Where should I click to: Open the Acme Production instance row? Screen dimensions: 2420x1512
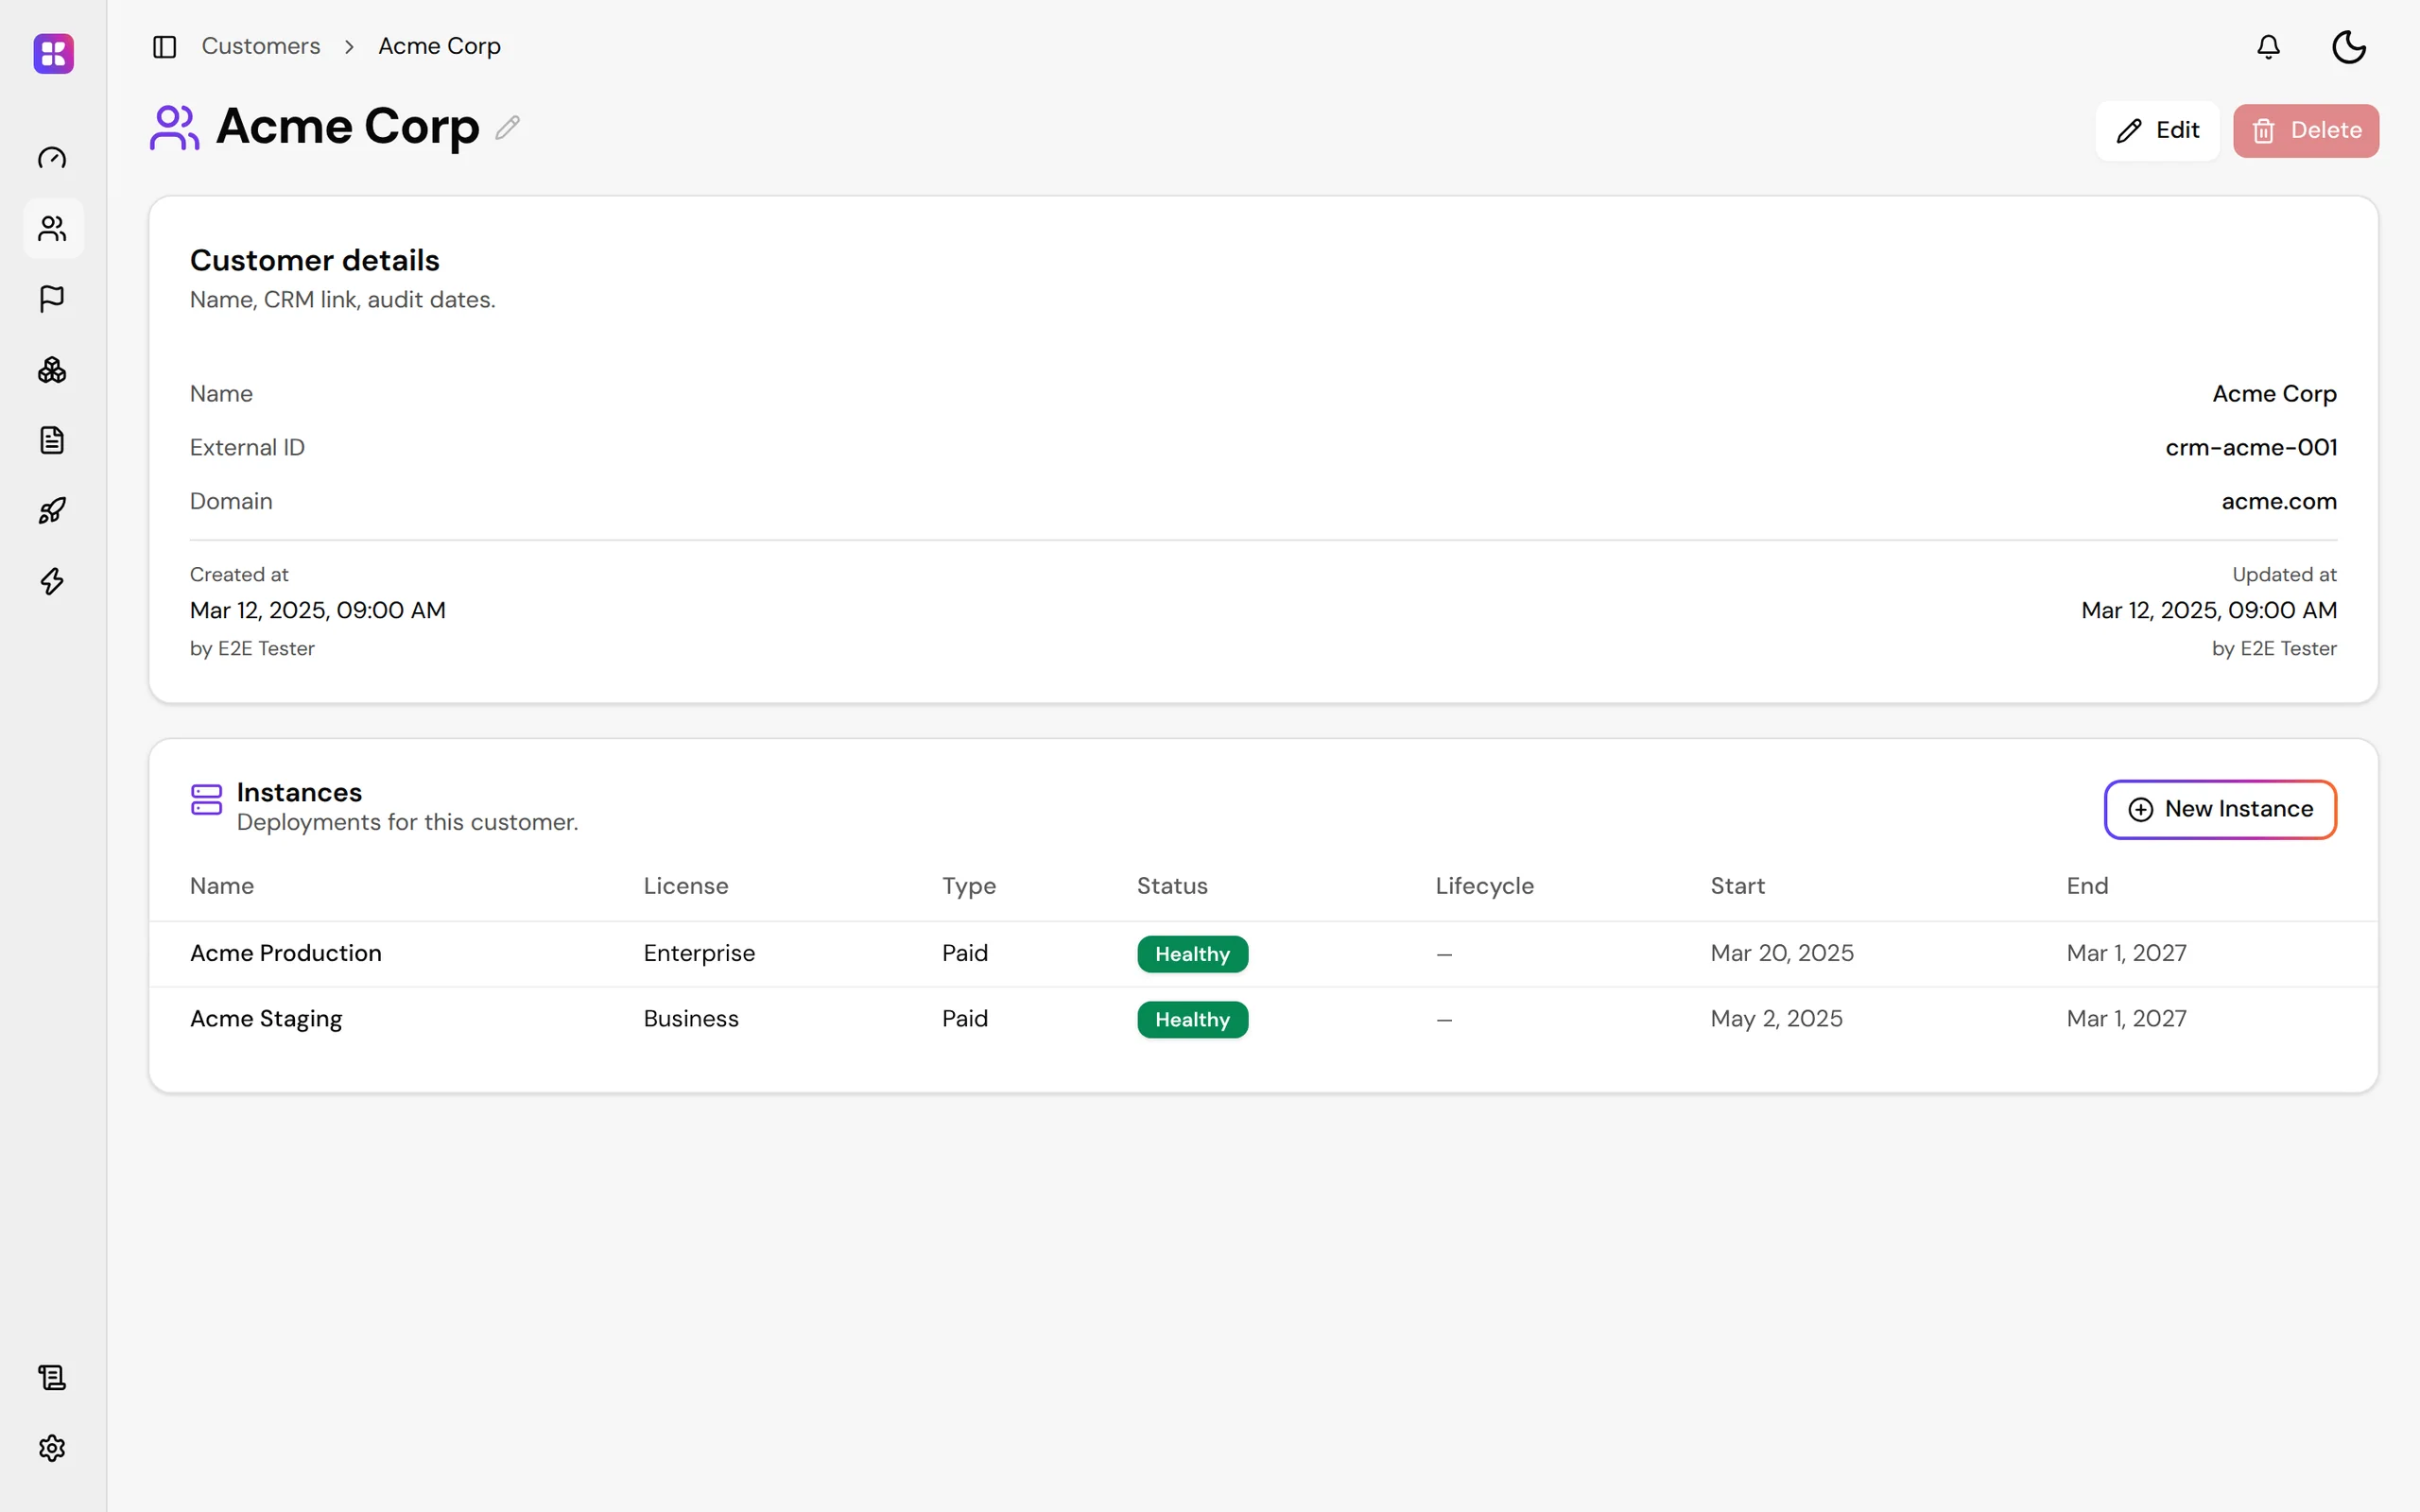pyautogui.click(x=1263, y=954)
